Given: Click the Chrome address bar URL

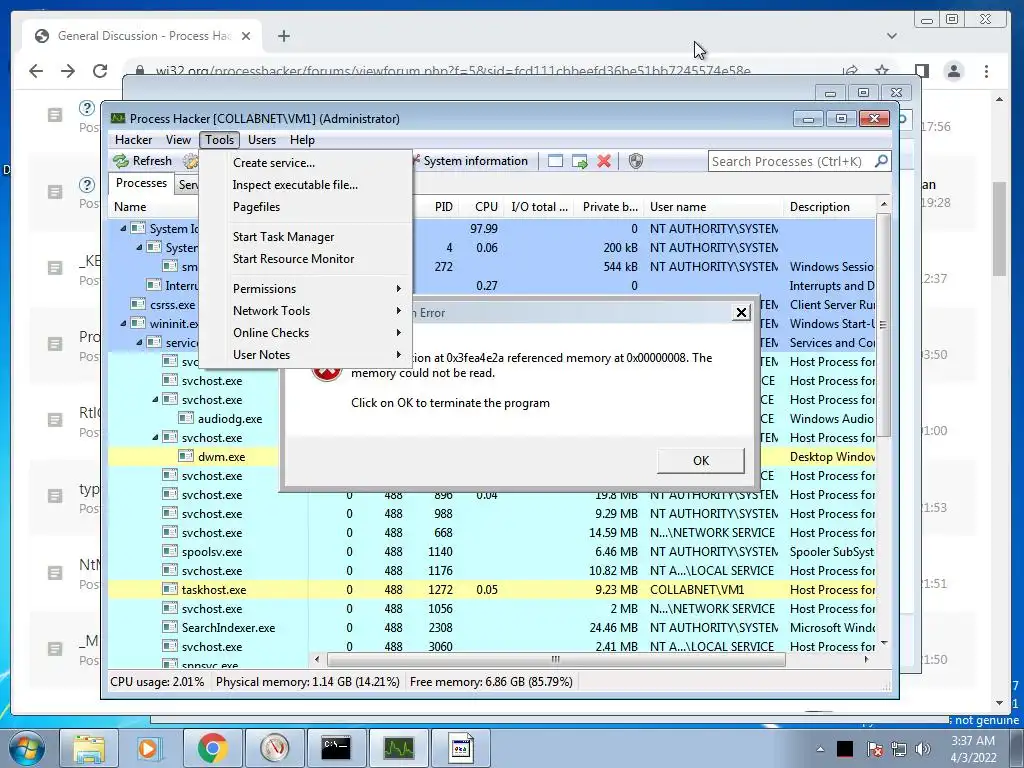Looking at the screenshot, I should coord(453,71).
